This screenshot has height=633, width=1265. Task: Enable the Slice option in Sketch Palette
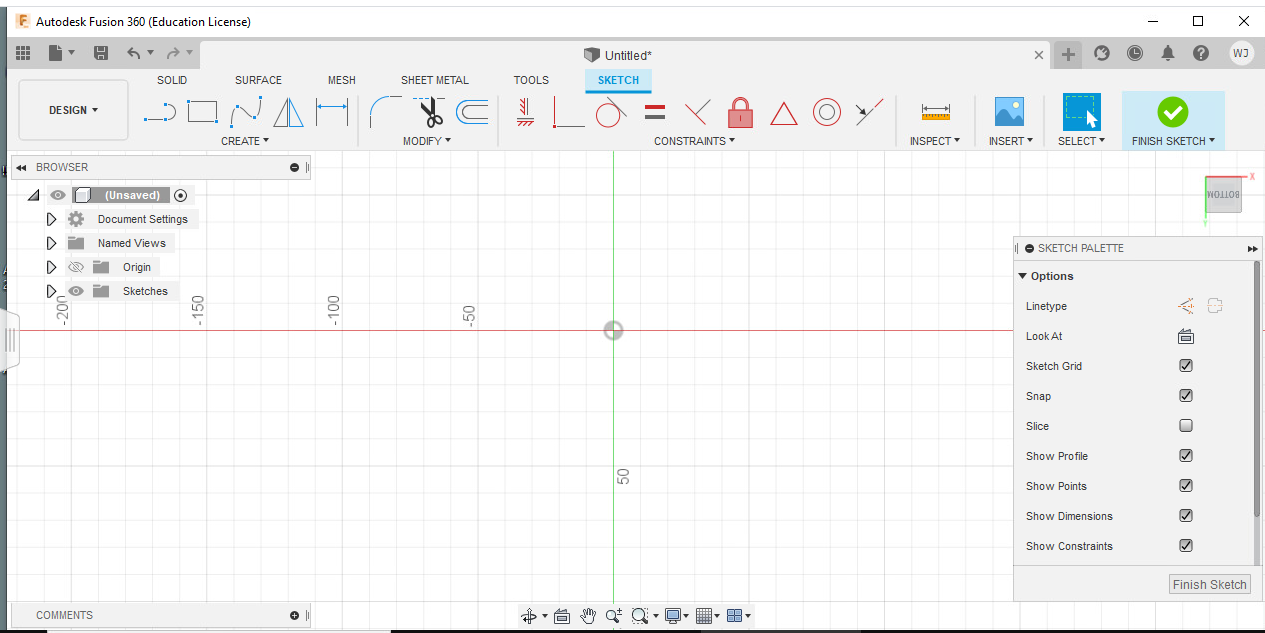tap(1185, 425)
